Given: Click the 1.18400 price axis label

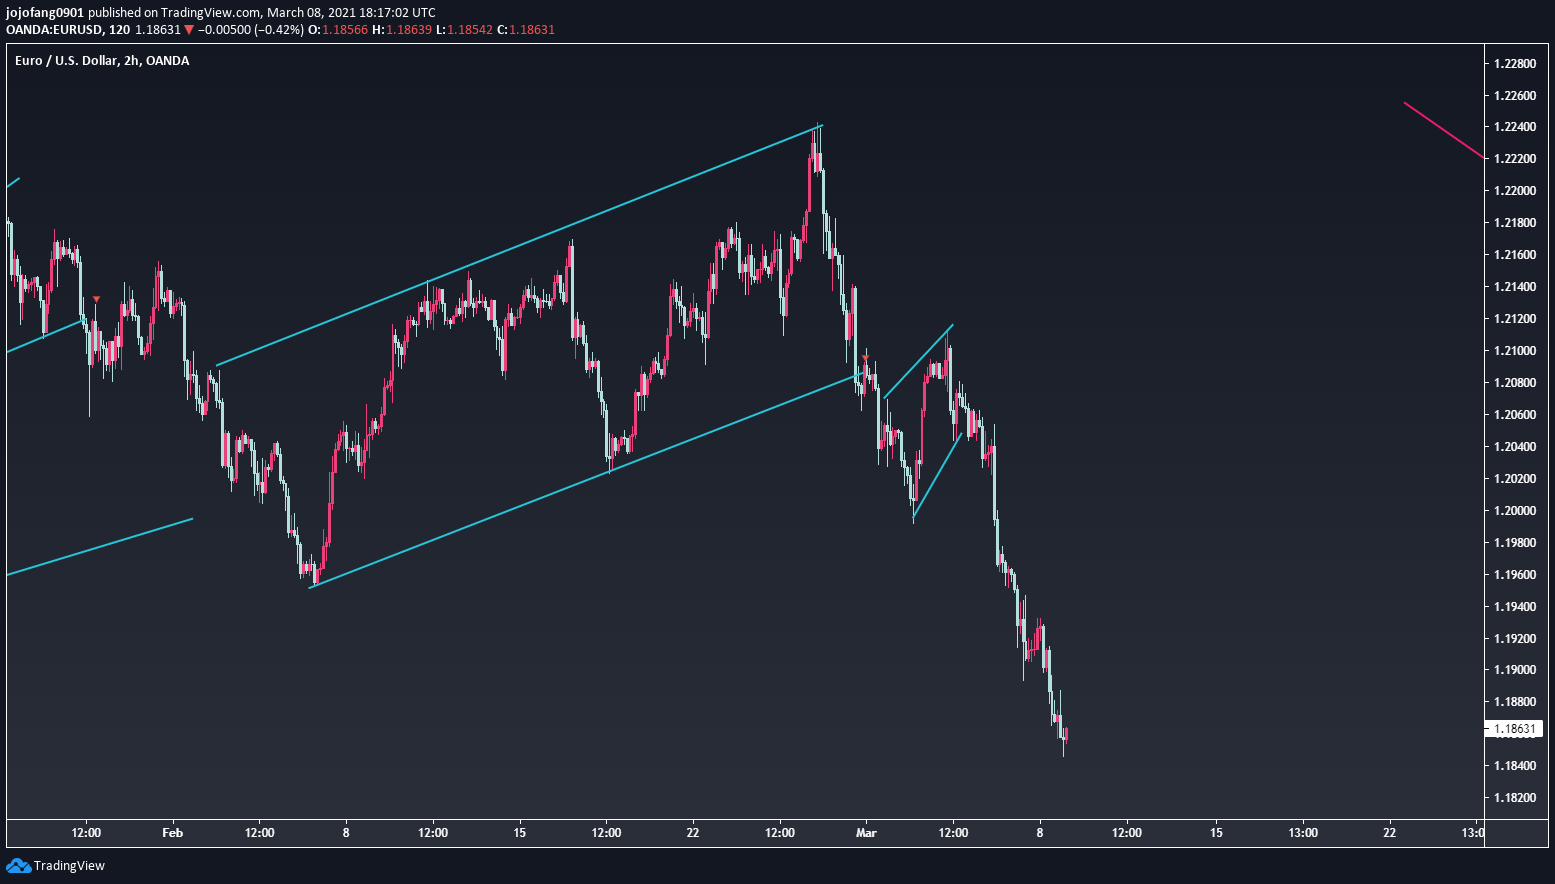Looking at the screenshot, I should (1514, 766).
